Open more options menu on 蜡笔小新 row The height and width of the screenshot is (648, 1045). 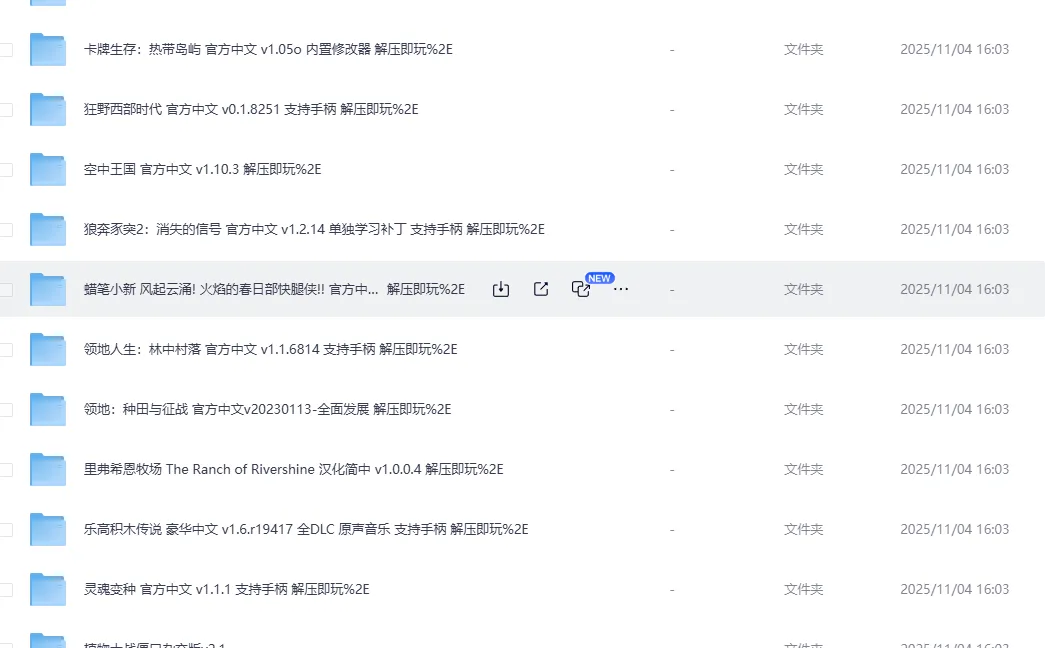coord(620,289)
